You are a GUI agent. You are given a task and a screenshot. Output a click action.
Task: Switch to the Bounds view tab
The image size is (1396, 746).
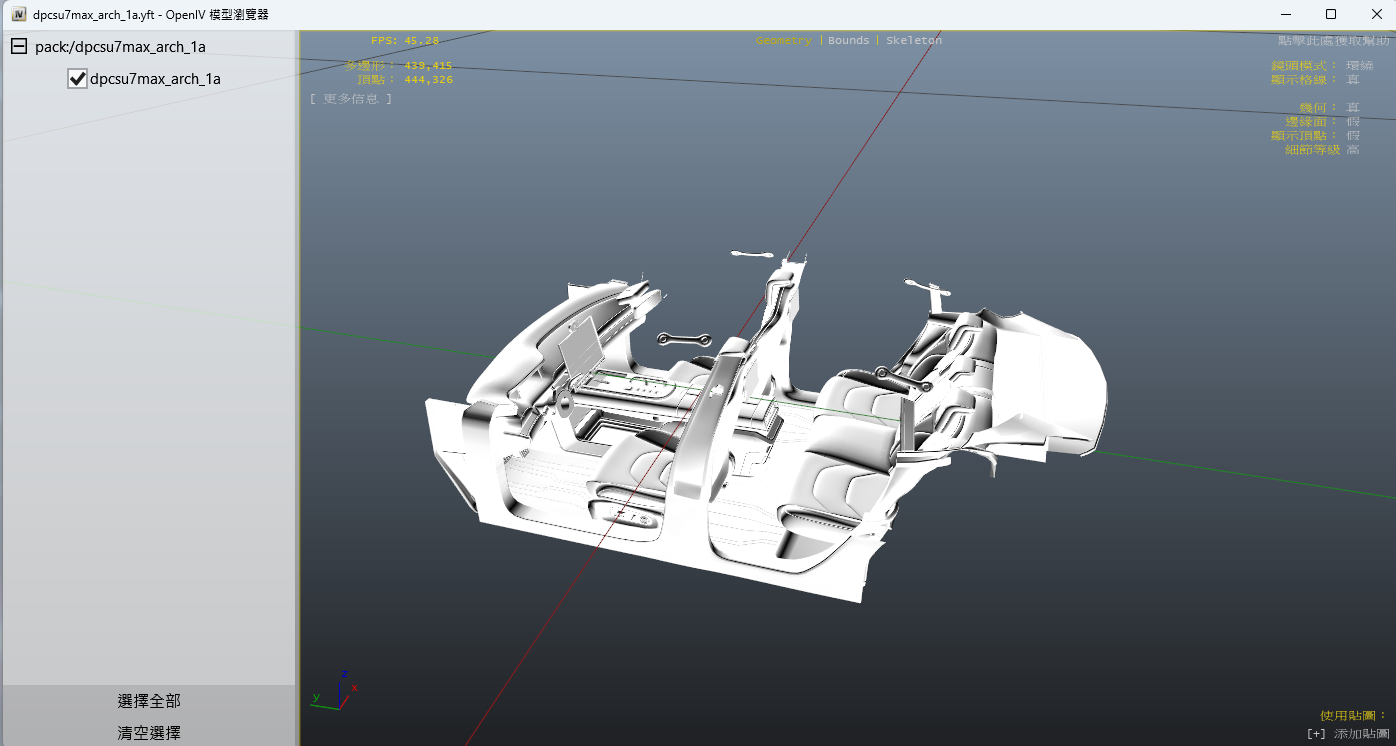(x=848, y=40)
